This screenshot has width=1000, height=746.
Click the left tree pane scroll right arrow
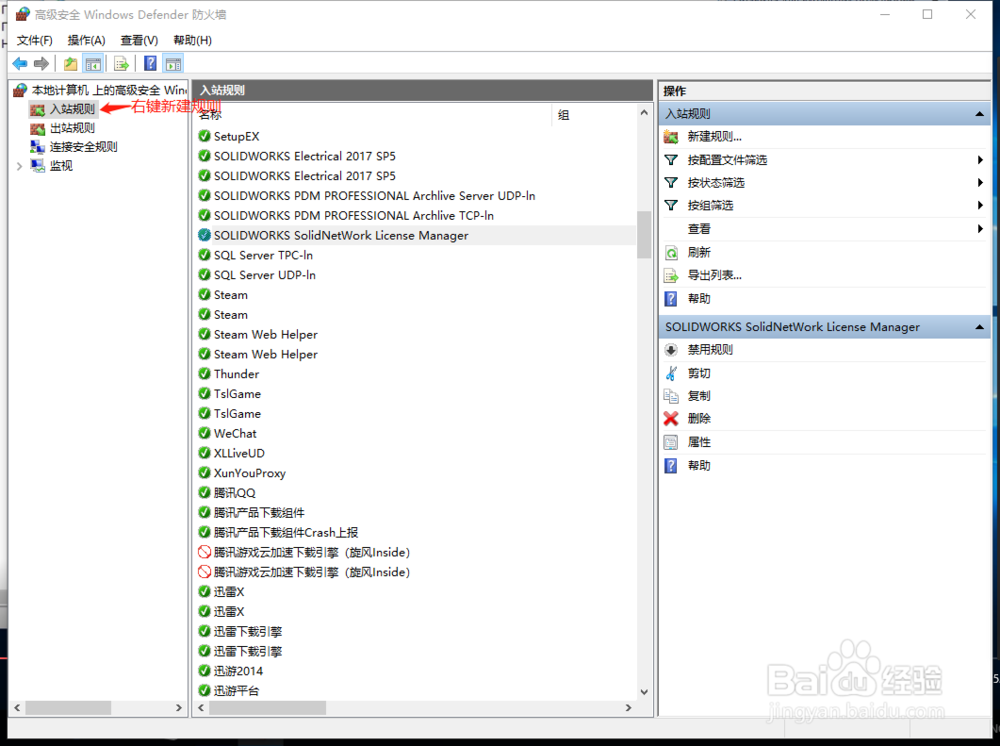[x=179, y=708]
